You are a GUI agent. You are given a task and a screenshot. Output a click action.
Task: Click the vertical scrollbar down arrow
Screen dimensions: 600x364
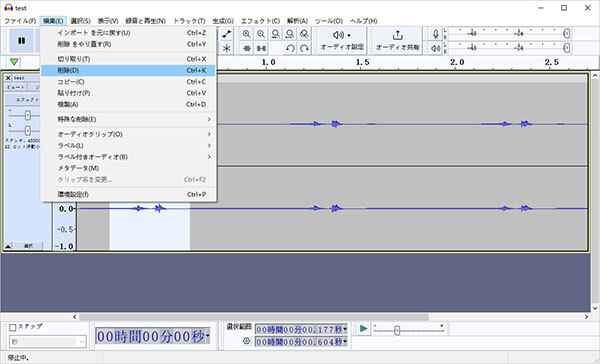595,308
